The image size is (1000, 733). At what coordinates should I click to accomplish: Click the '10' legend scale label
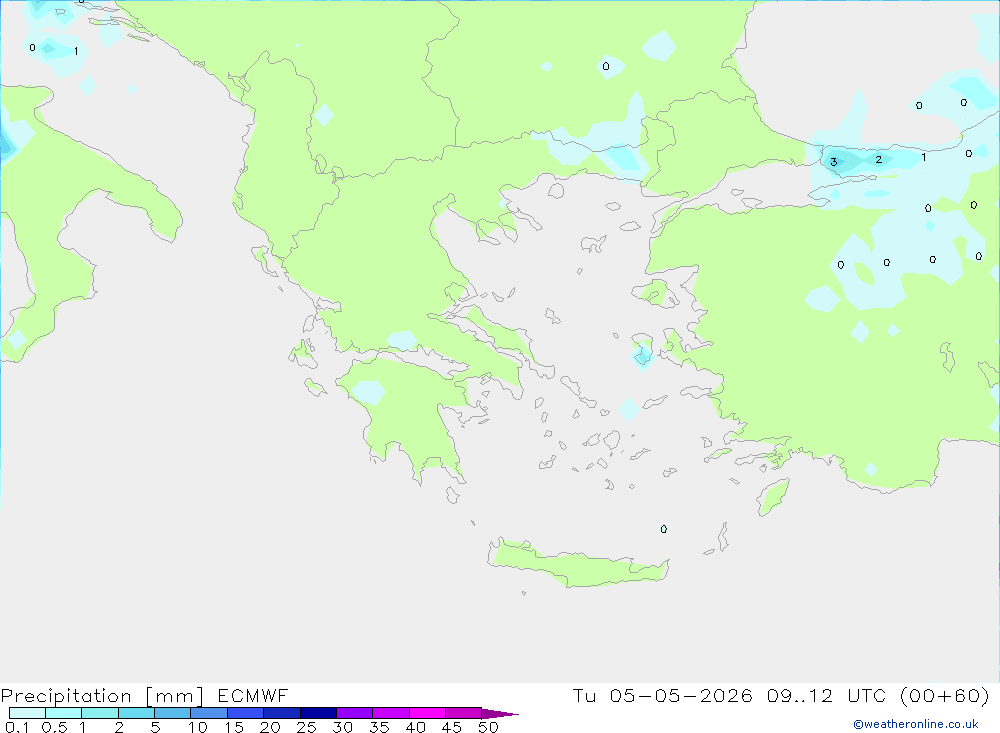coord(198,727)
